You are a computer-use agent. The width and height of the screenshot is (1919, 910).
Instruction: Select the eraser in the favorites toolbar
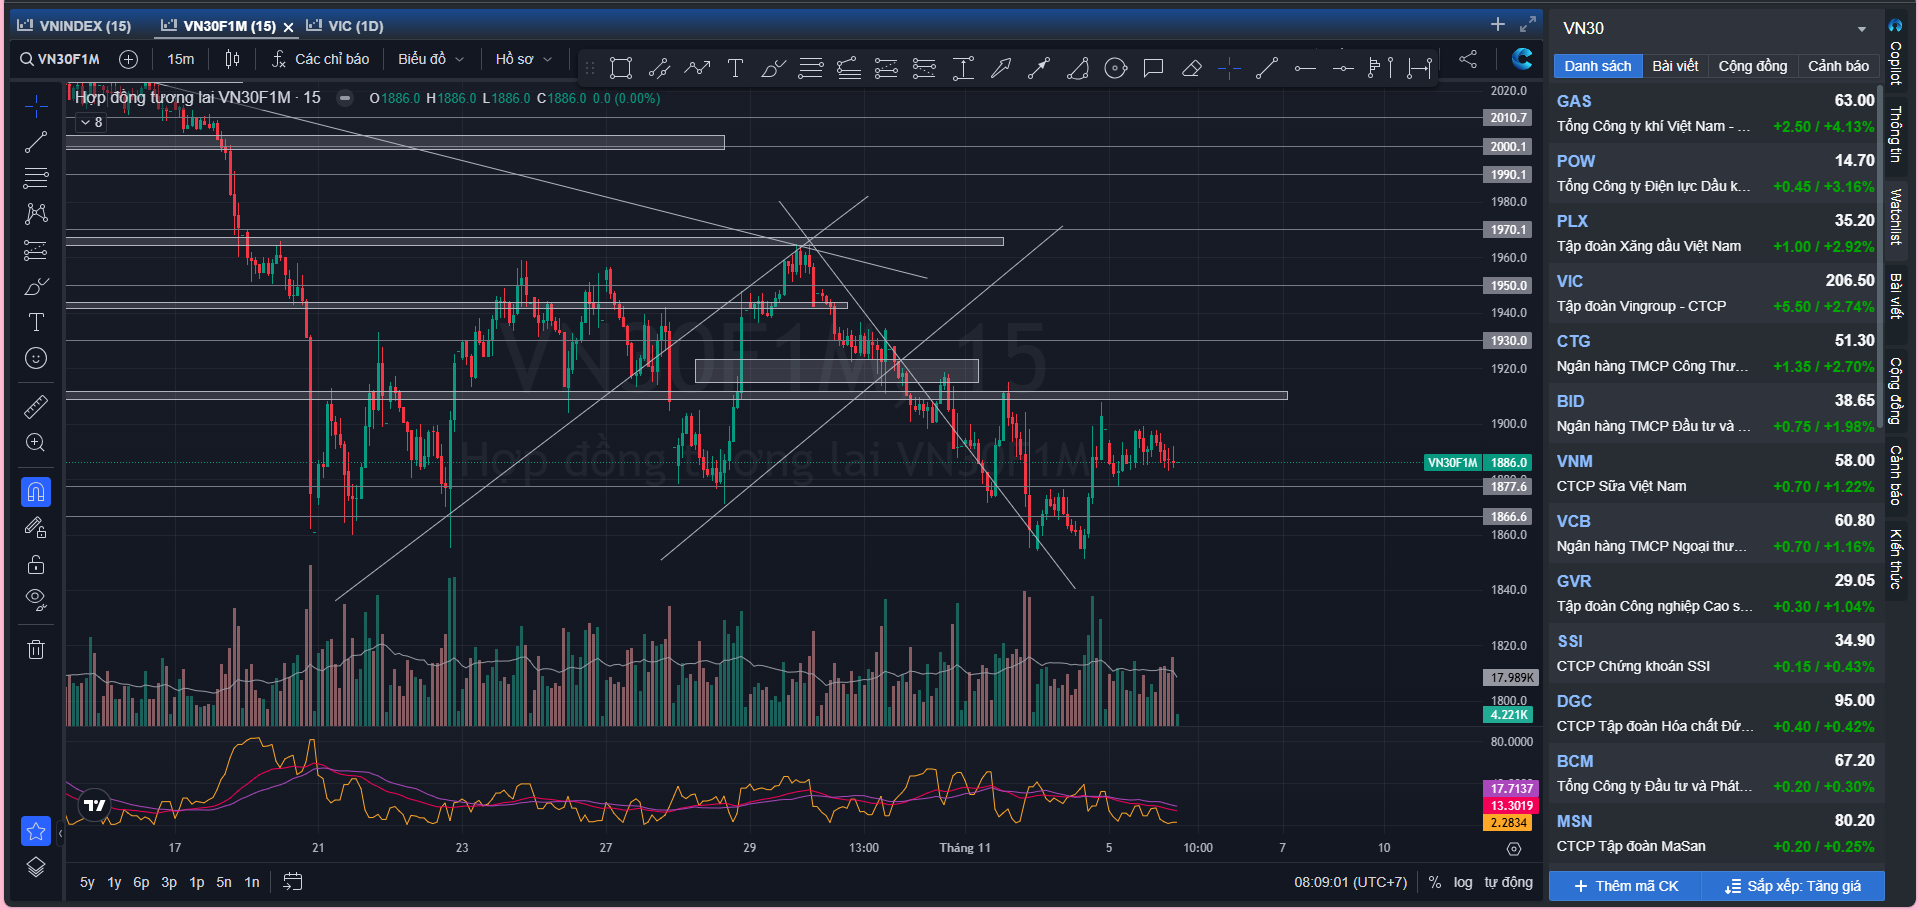point(1191,68)
